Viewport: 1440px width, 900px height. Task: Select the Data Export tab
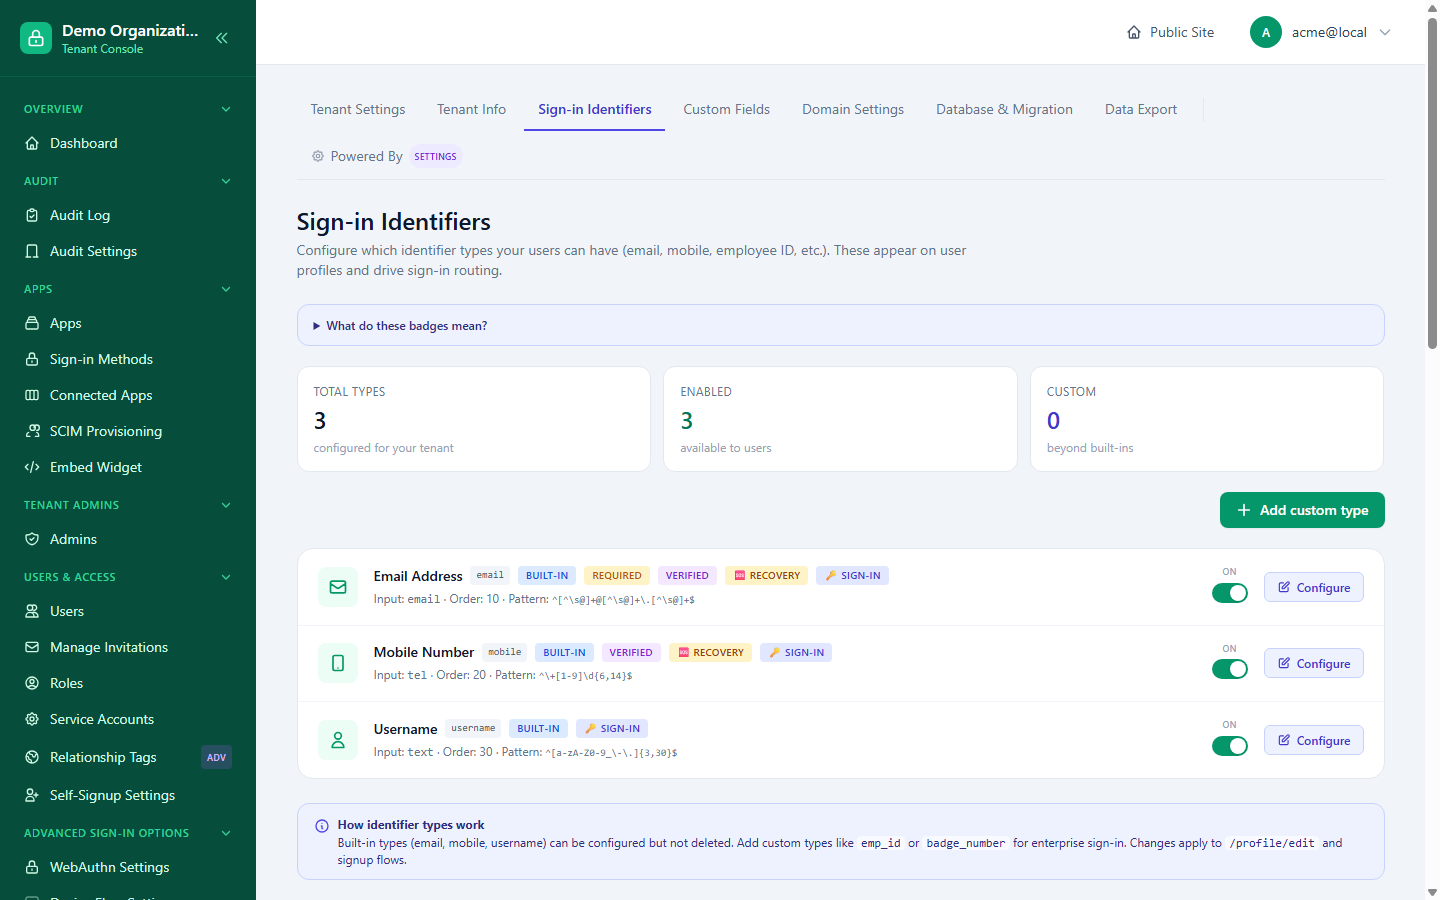tap(1141, 109)
